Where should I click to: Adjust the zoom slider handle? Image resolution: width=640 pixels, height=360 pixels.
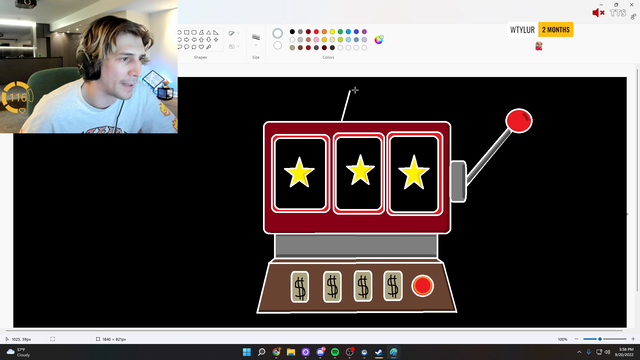(x=600, y=339)
